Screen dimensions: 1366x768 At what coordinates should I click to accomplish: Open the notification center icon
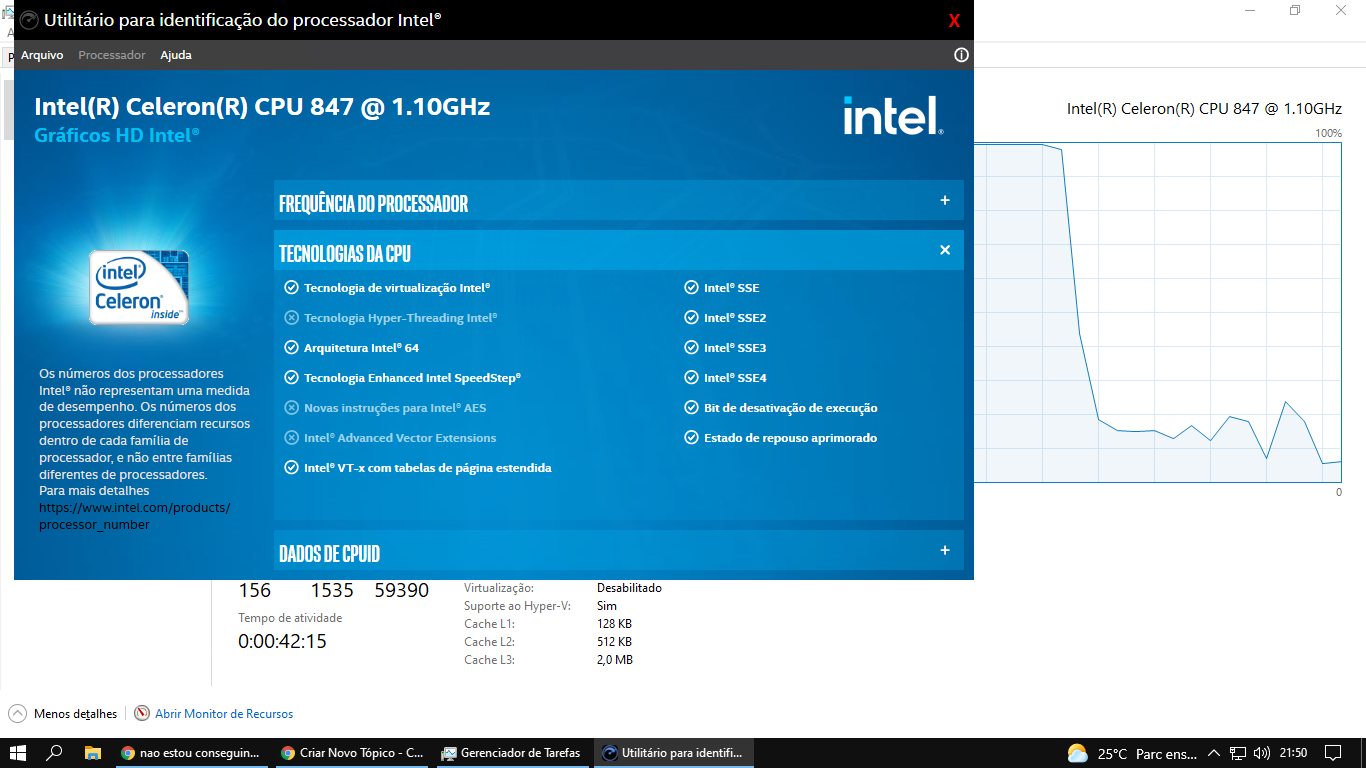pyautogui.click(x=1333, y=753)
